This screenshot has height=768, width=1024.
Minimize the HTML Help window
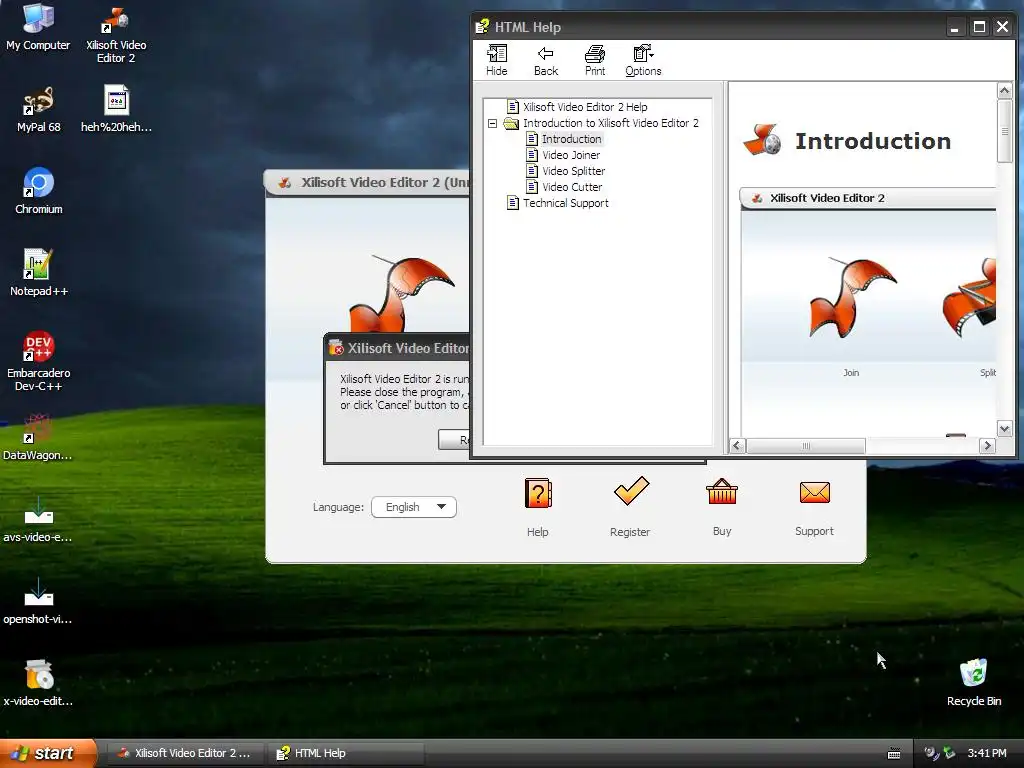point(955,27)
